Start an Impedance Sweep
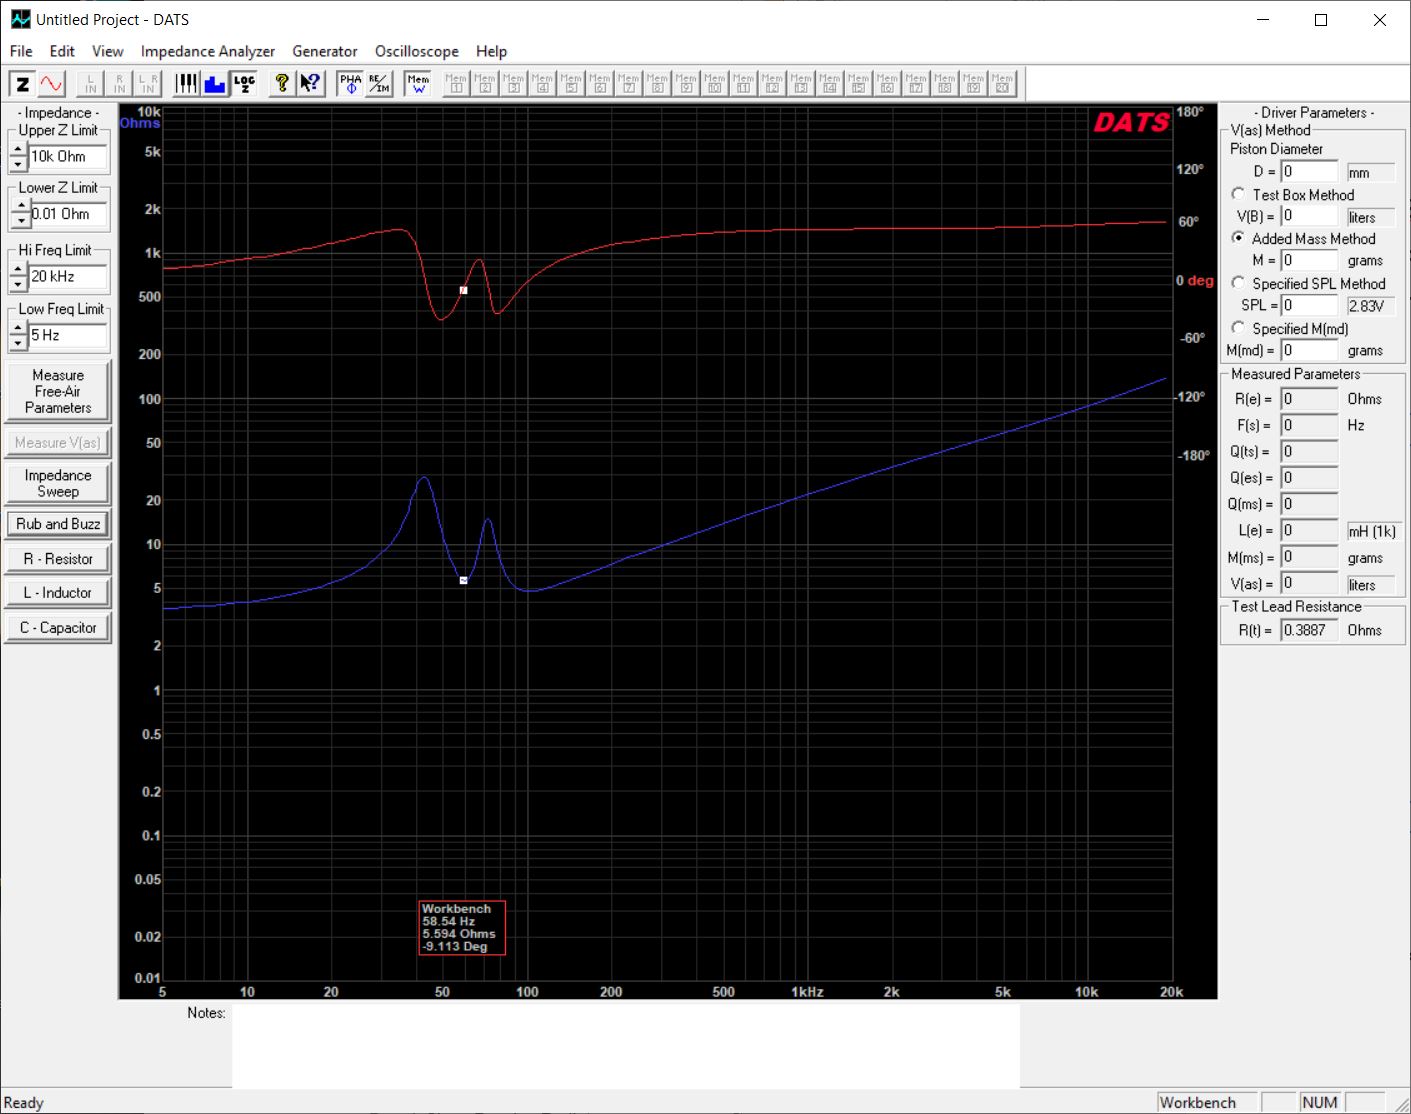 (x=58, y=483)
